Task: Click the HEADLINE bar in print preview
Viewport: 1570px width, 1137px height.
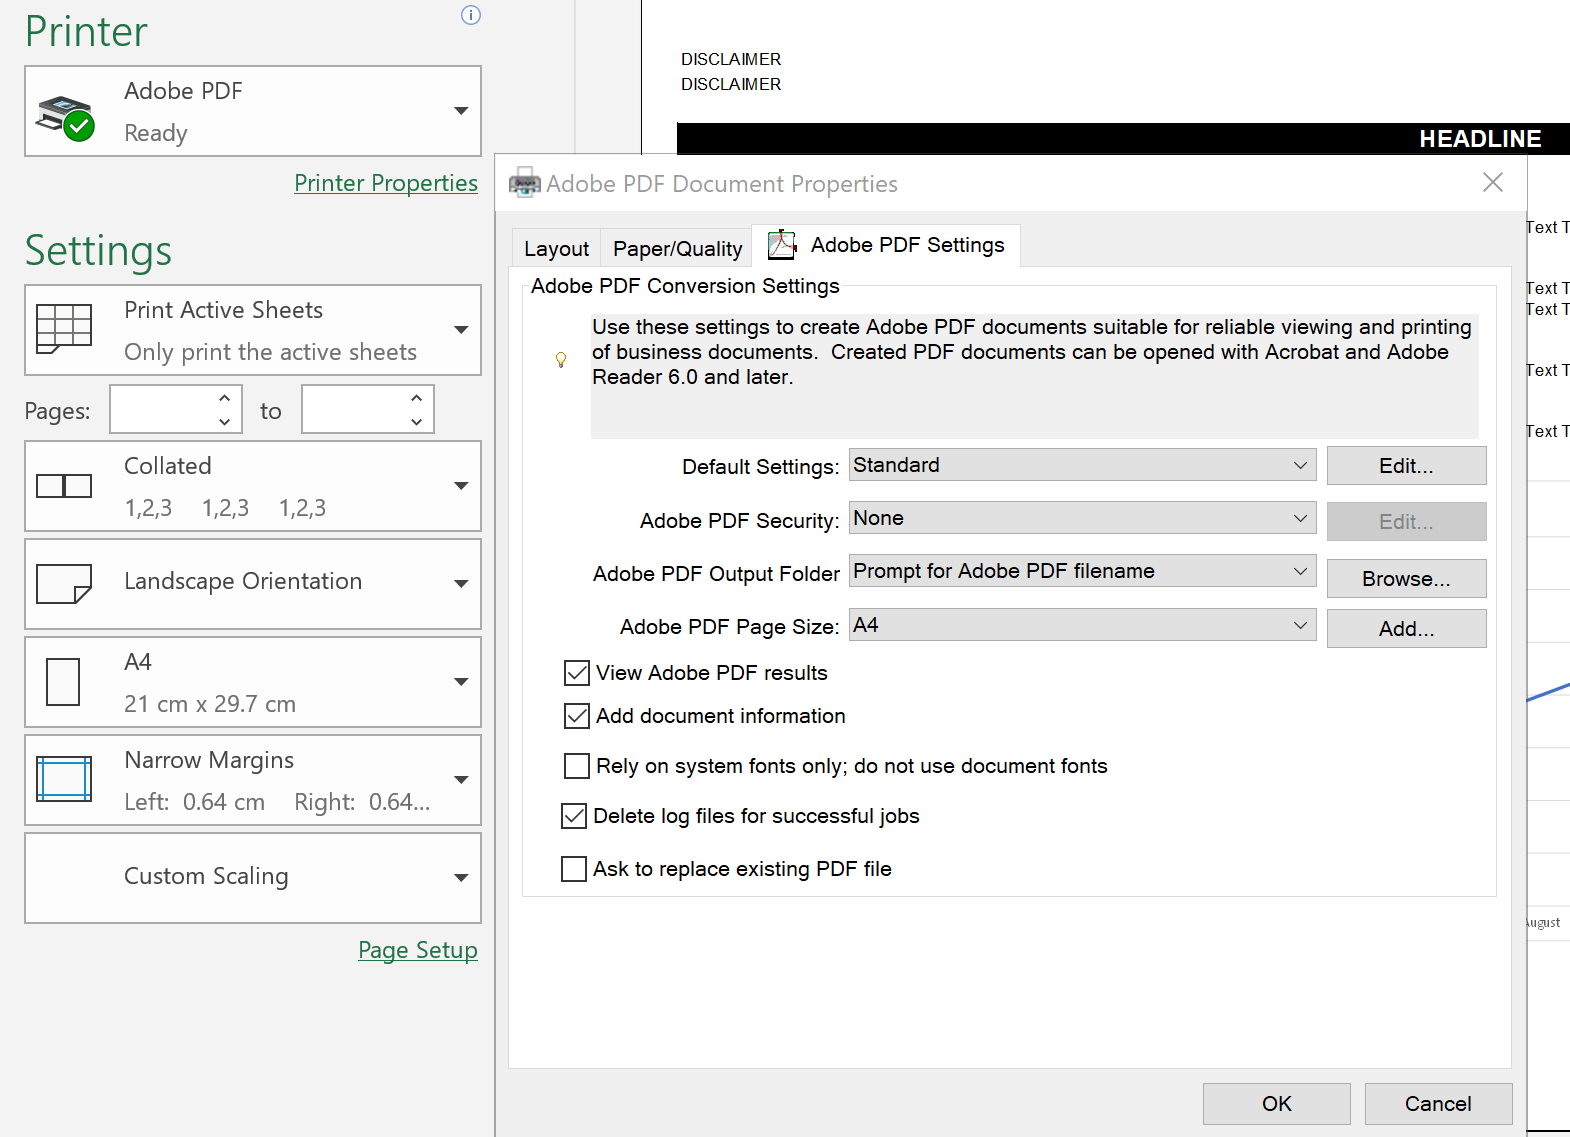Action: click(1123, 139)
